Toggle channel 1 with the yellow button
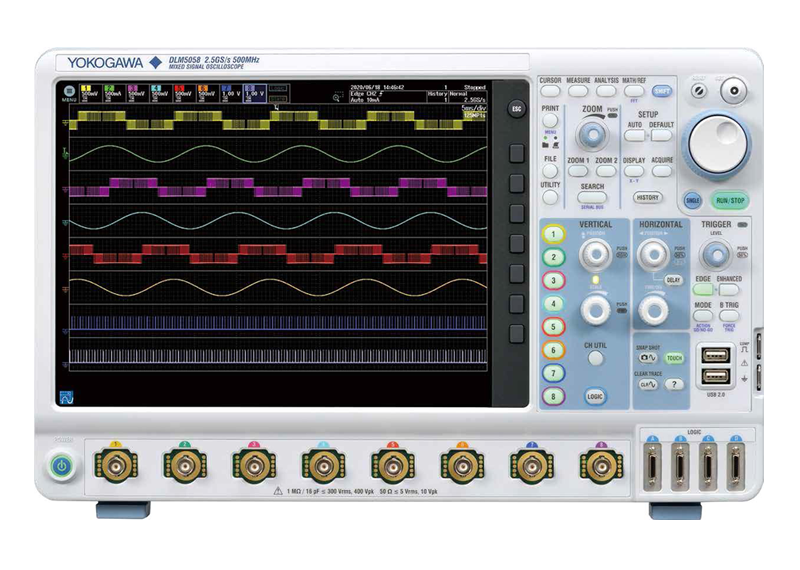800x570 pixels. [x=554, y=234]
